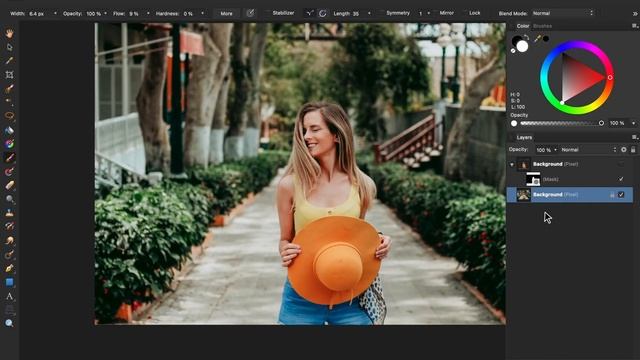Select the Crop tool

point(9,75)
